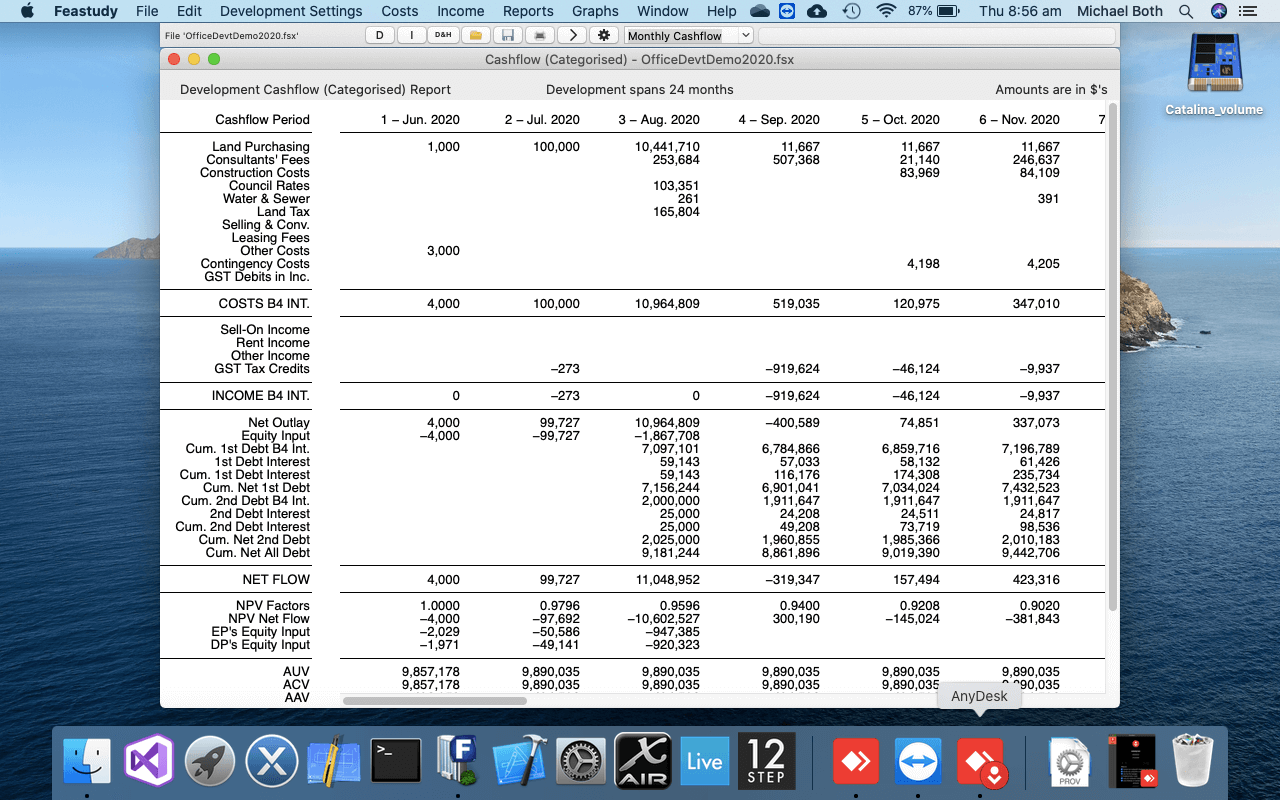Open the Edit menu
The height and width of the screenshot is (800, 1280).
pyautogui.click(x=189, y=11)
